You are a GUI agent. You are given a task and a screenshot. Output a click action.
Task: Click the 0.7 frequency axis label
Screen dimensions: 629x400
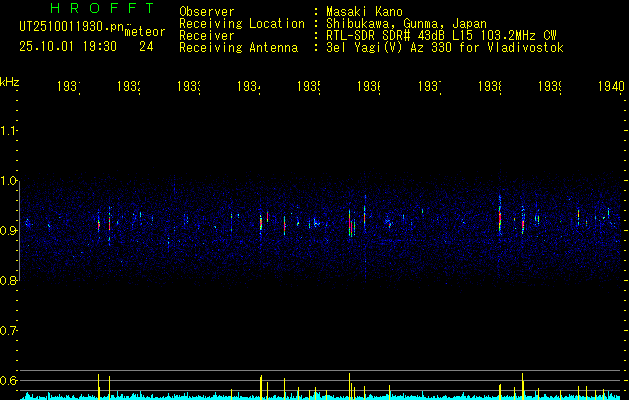pos(8,330)
